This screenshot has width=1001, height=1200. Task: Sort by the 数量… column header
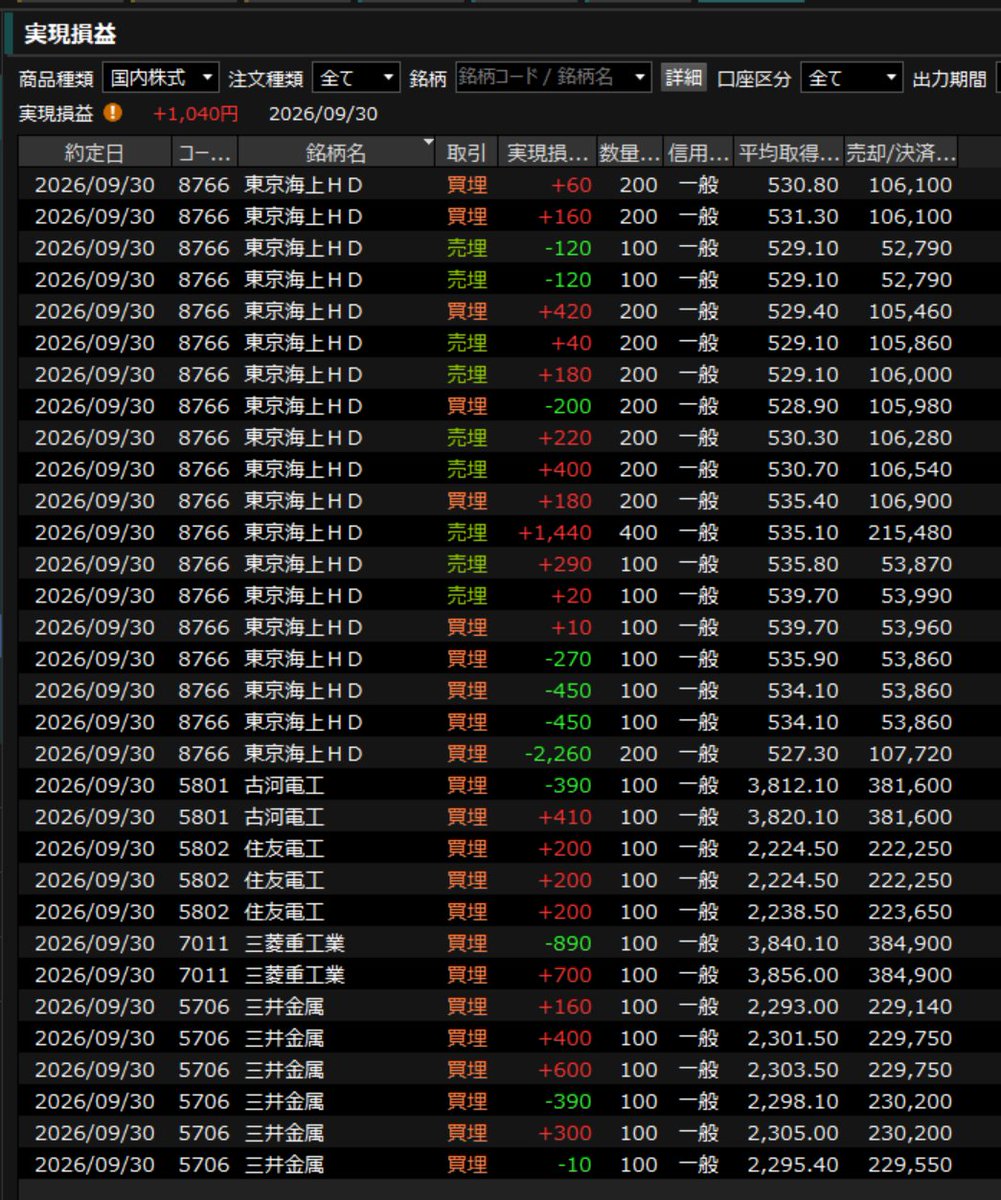(x=630, y=153)
